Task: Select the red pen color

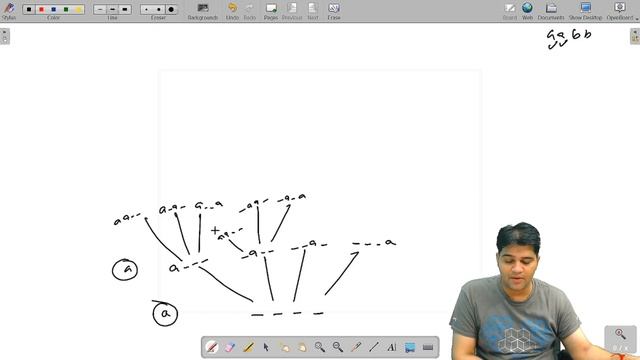Action: coord(41,9)
